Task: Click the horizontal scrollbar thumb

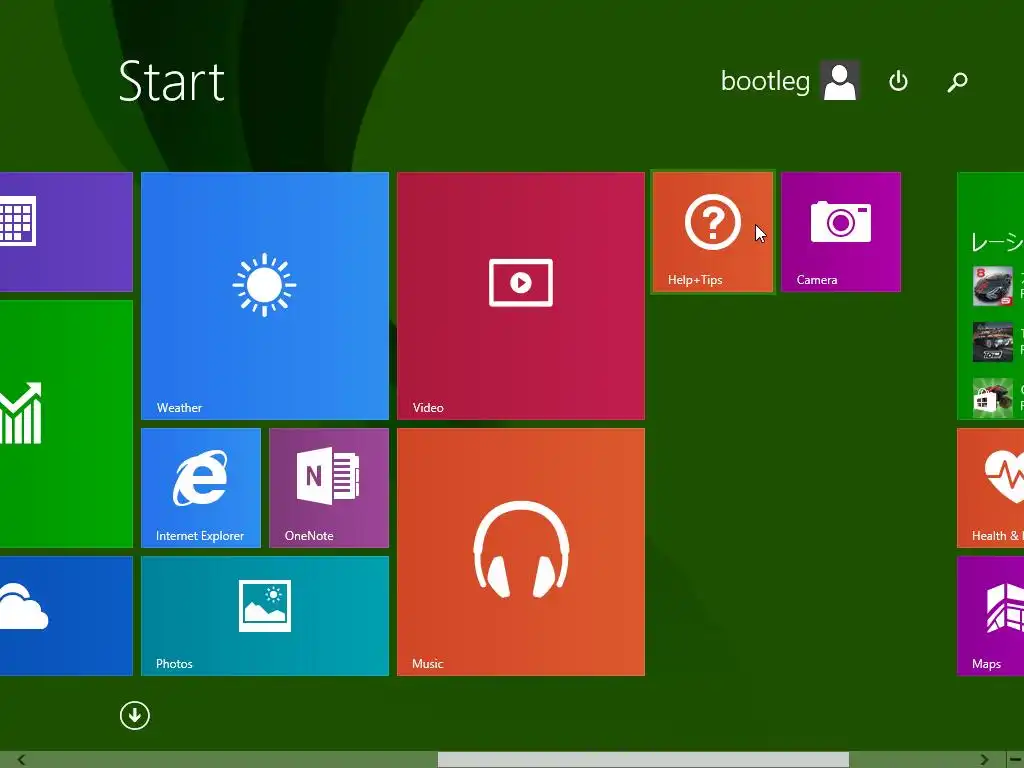Action: coord(643,760)
